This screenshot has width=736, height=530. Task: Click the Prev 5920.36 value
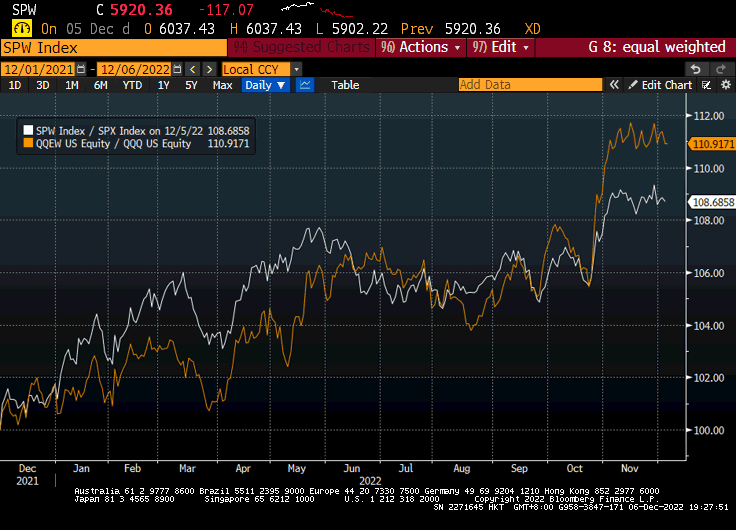coord(451,29)
